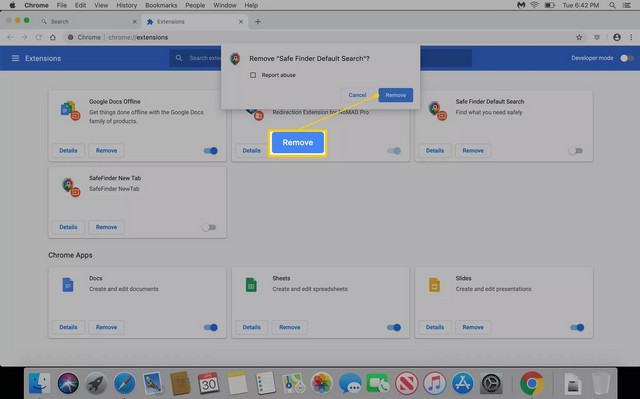
Task: Launch Siri from the dock
Action: [68, 383]
